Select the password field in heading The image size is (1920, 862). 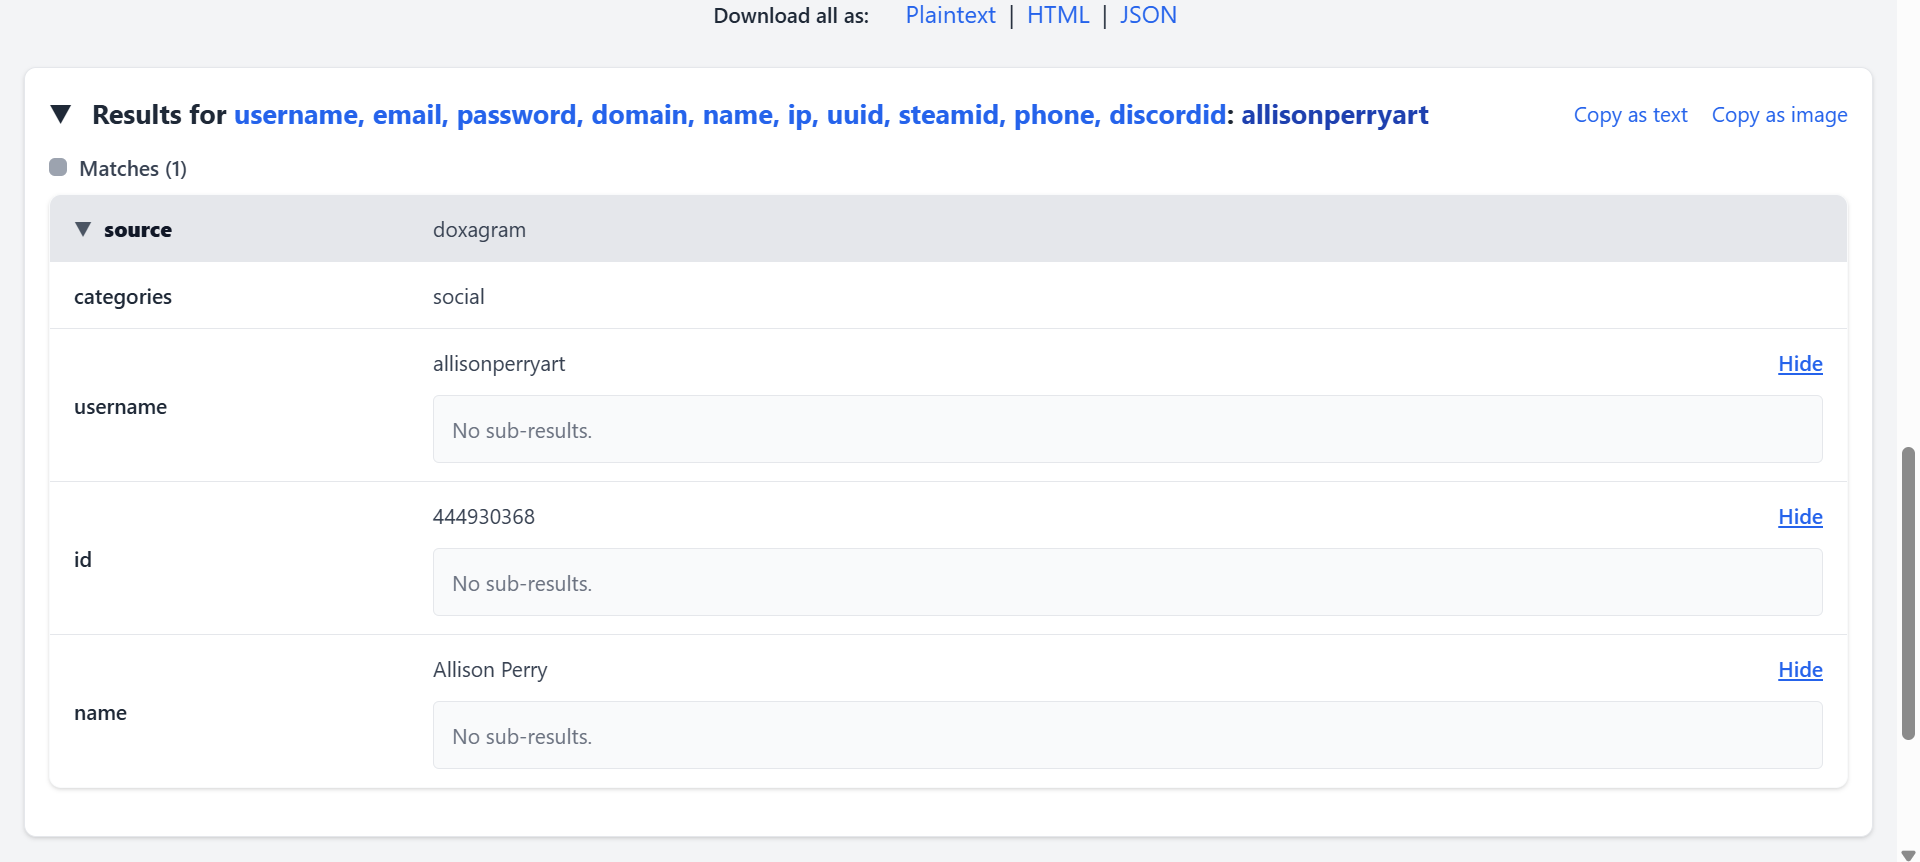(x=516, y=115)
